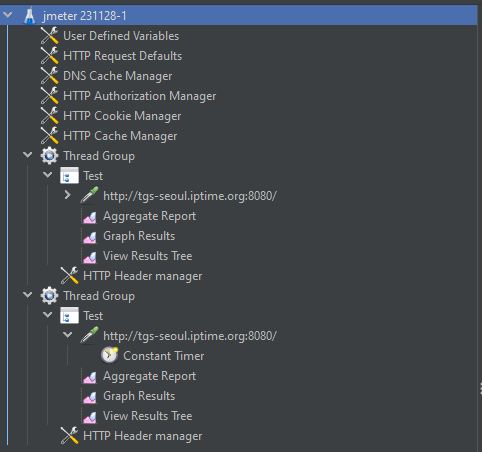Click the Constant Timer clock icon
Image resolution: width=482 pixels, height=452 pixels.
coord(110,355)
